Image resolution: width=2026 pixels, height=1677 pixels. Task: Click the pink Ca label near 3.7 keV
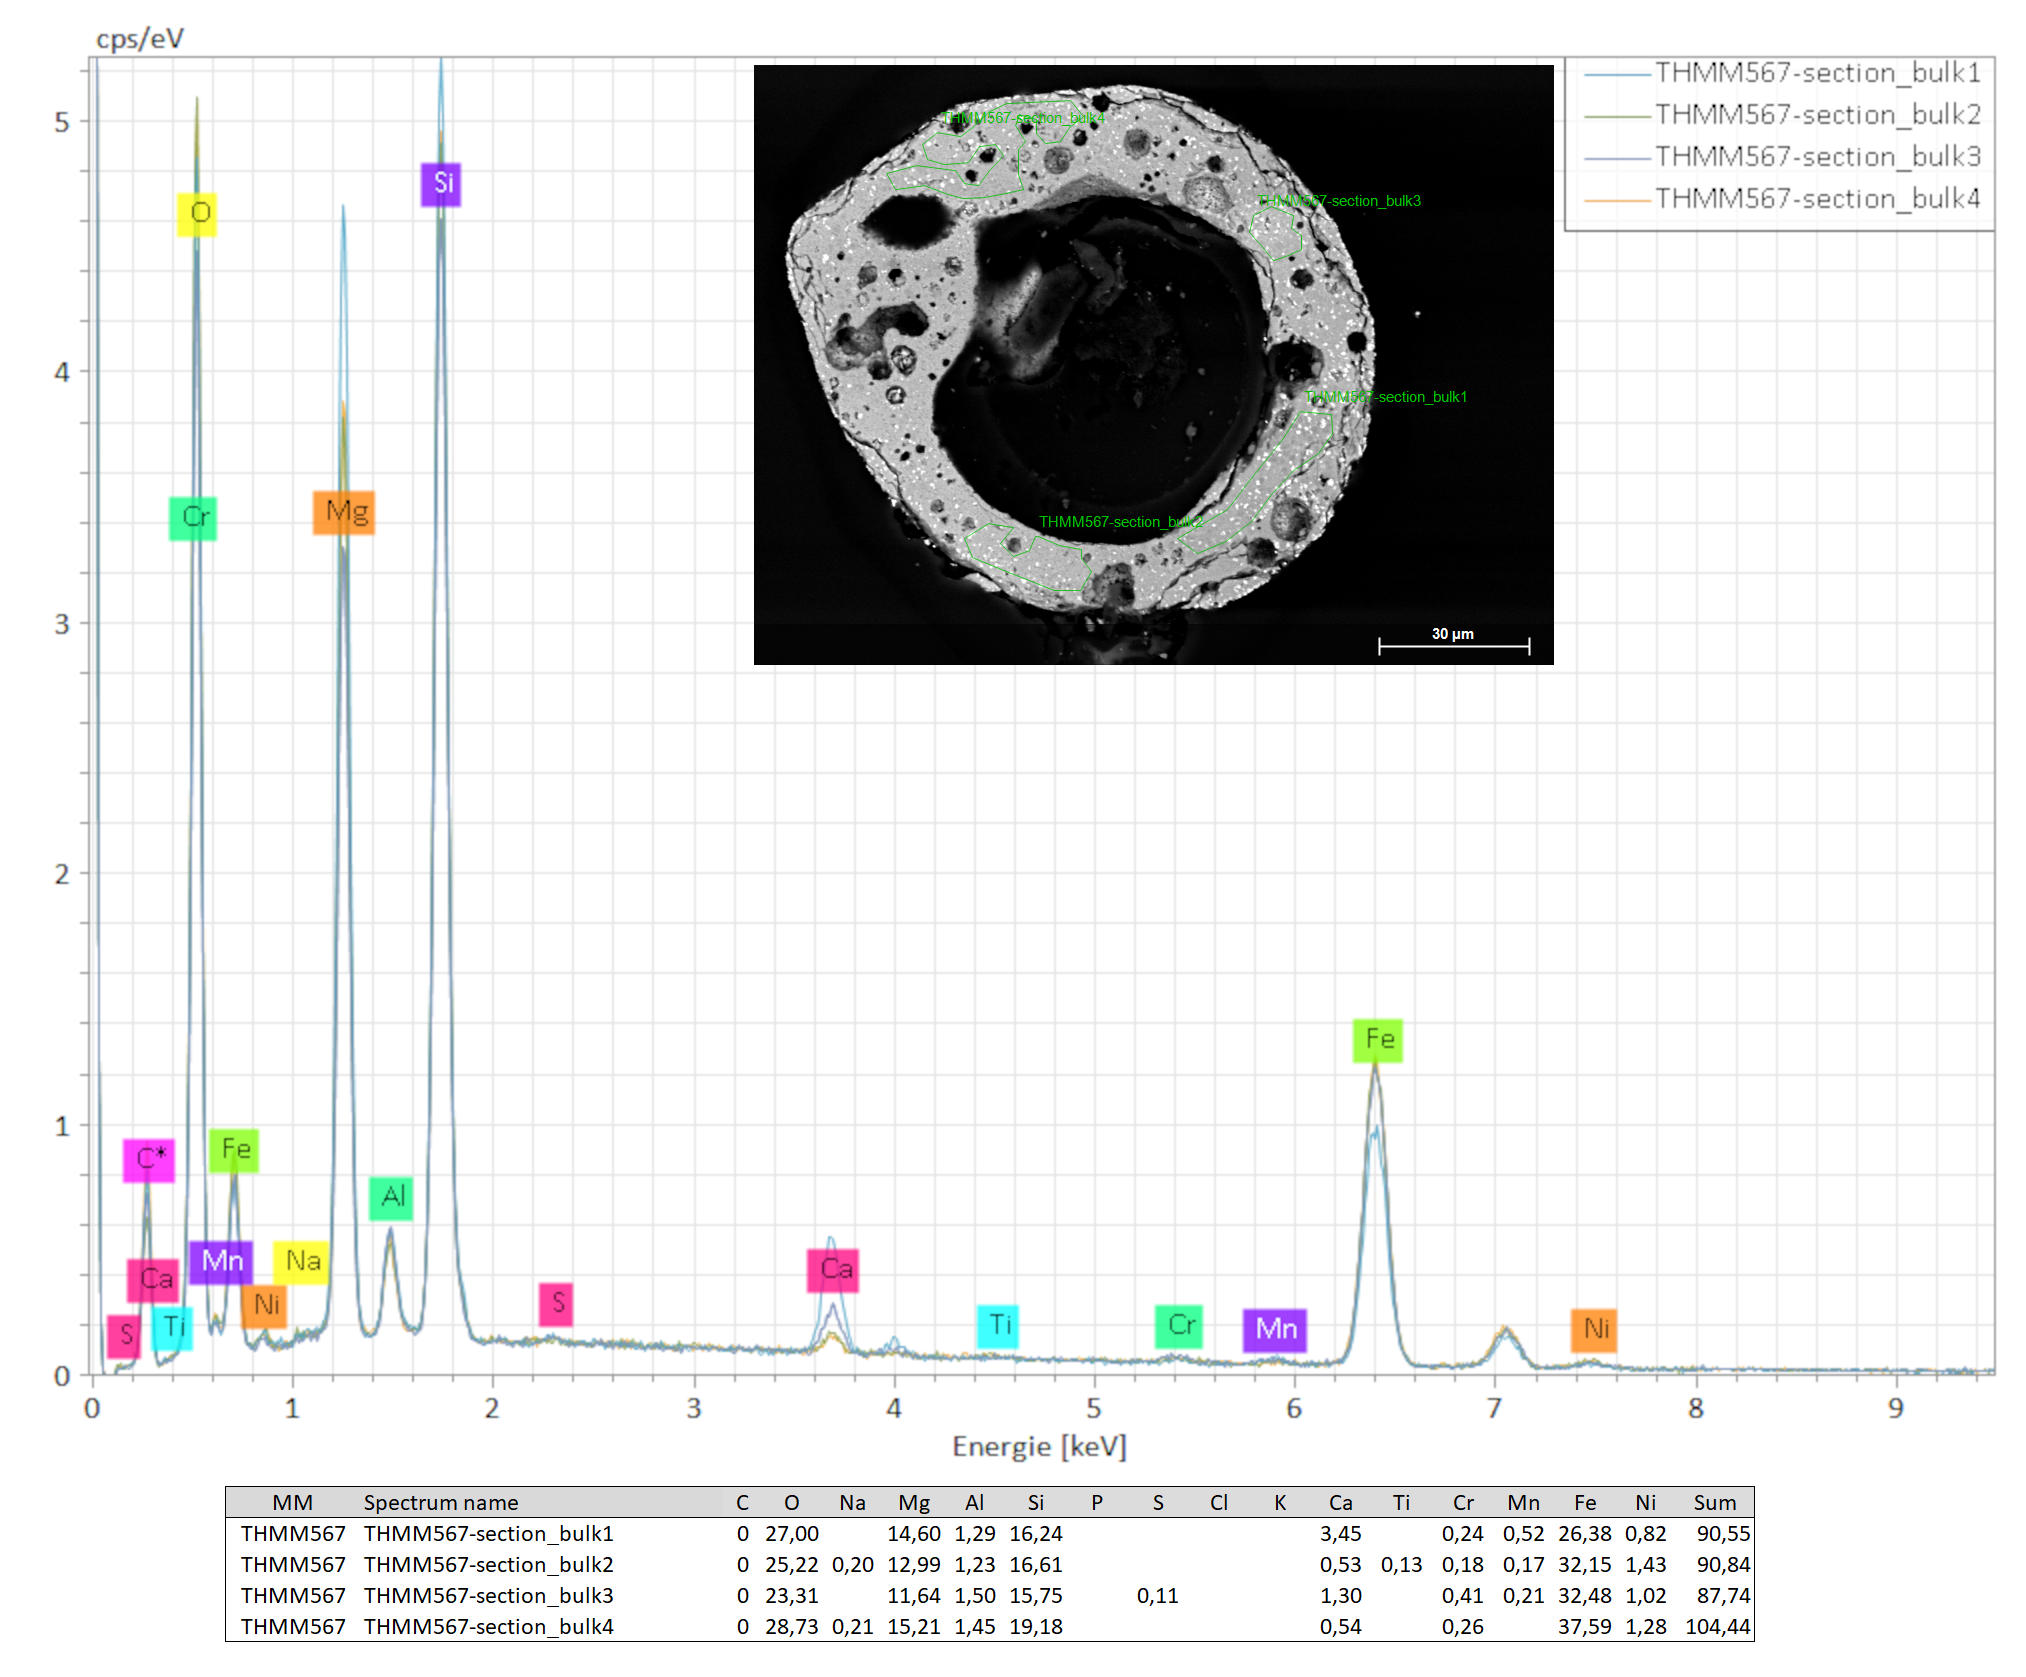[x=834, y=1270]
